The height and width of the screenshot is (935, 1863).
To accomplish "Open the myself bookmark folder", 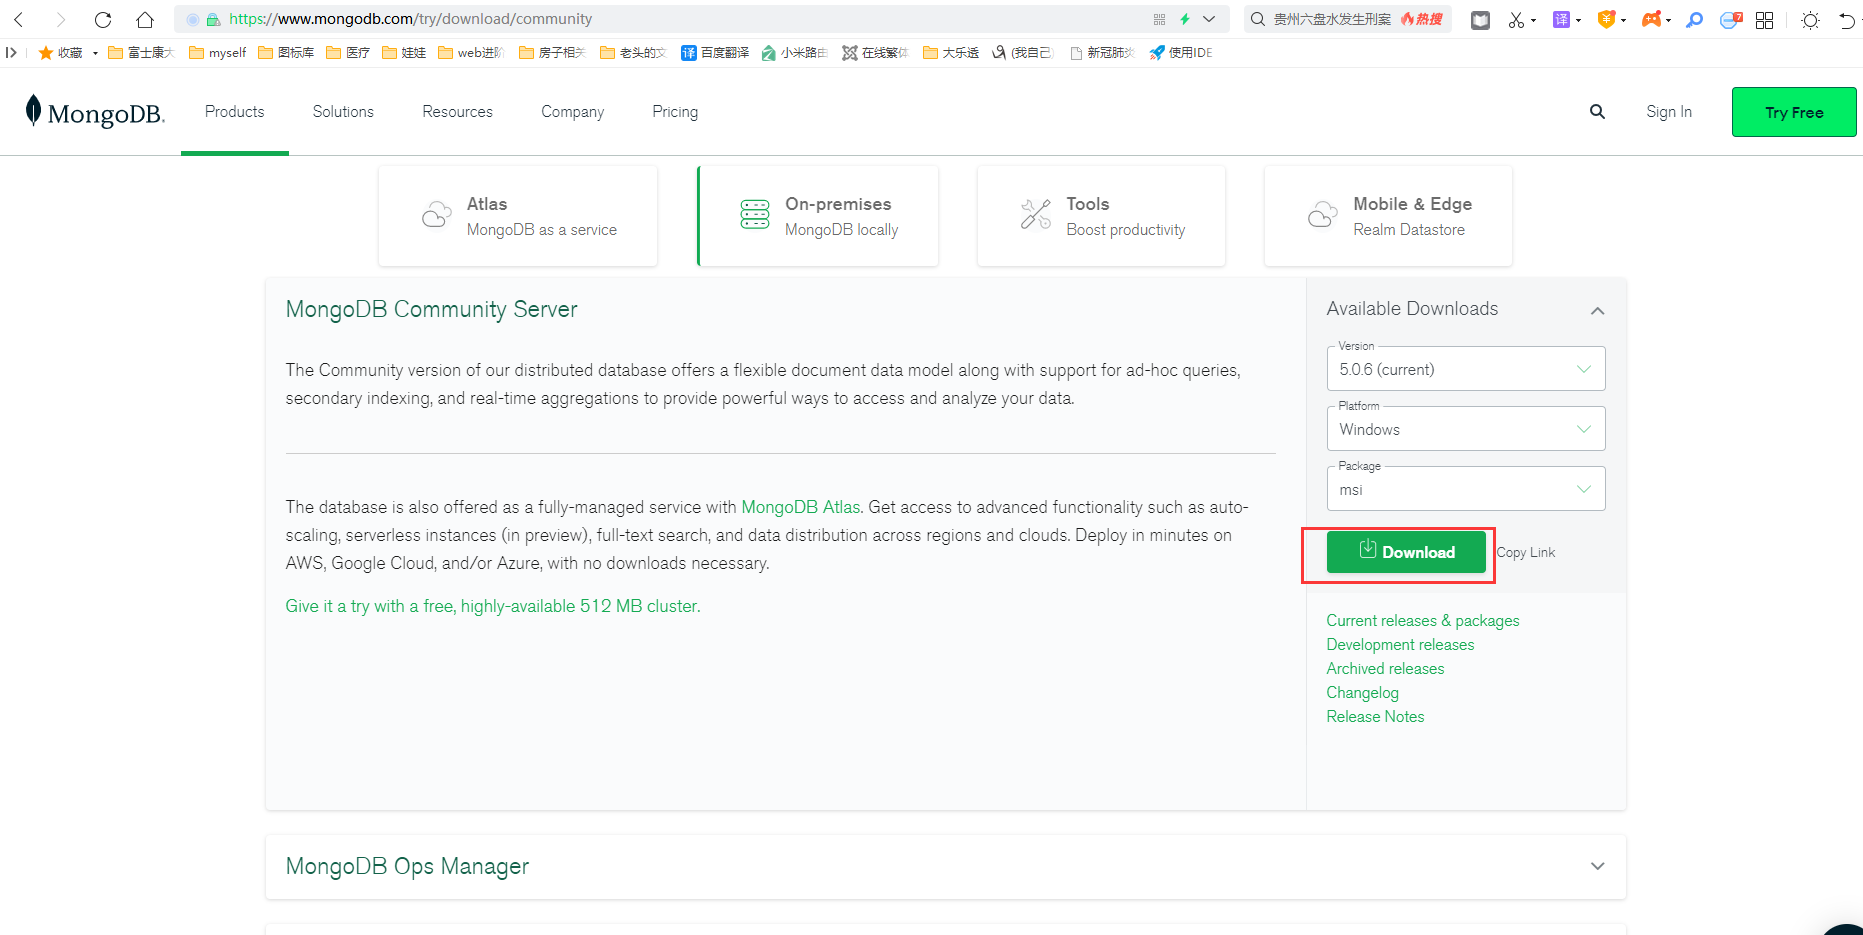I will [218, 53].
